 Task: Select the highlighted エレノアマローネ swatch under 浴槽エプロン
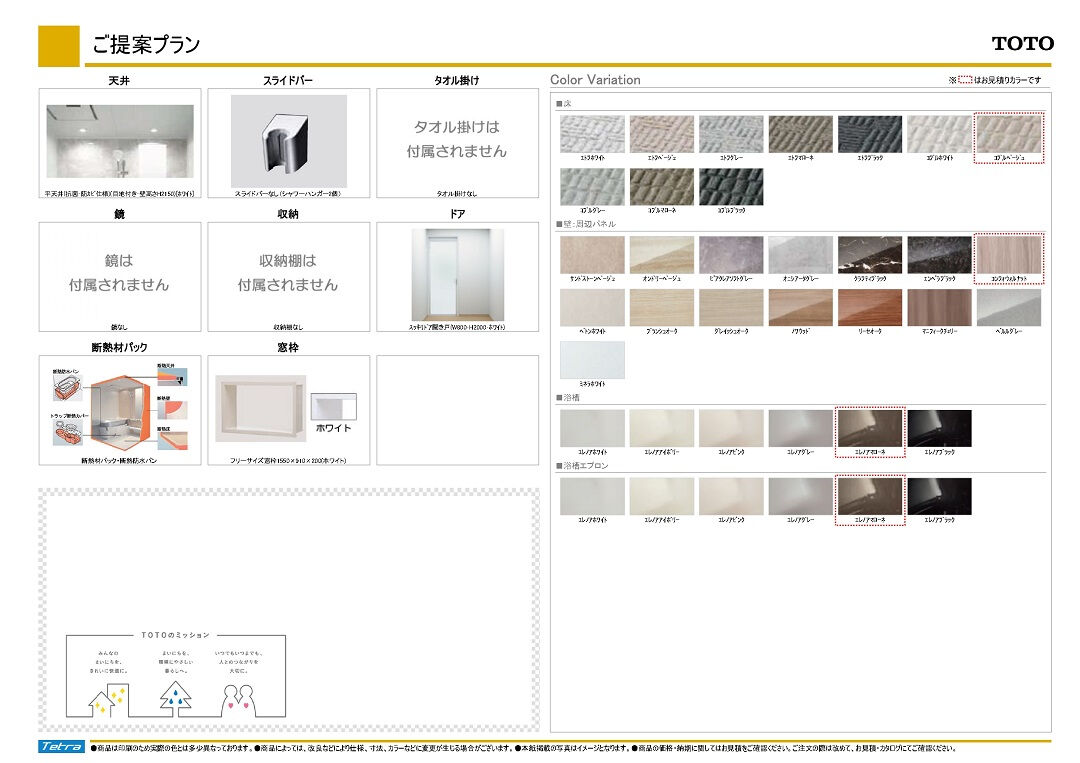(870, 497)
